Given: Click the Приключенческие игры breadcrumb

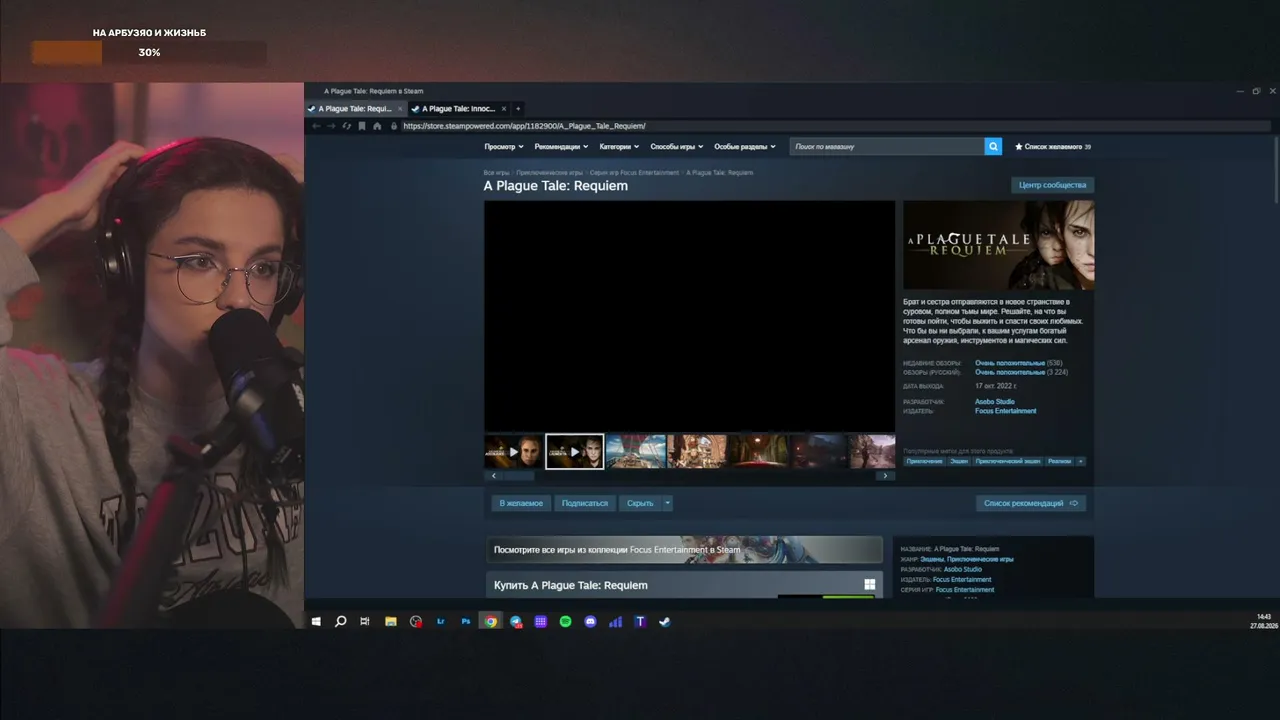Looking at the screenshot, I should [x=549, y=173].
